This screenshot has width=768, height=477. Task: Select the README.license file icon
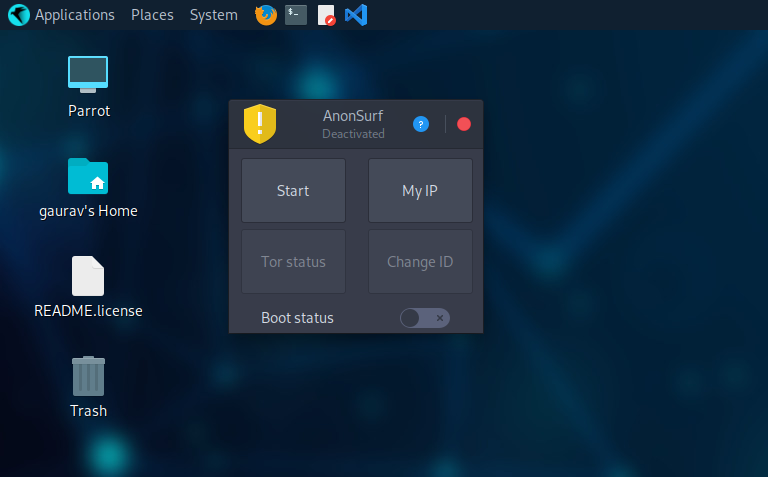click(x=88, y=276)
